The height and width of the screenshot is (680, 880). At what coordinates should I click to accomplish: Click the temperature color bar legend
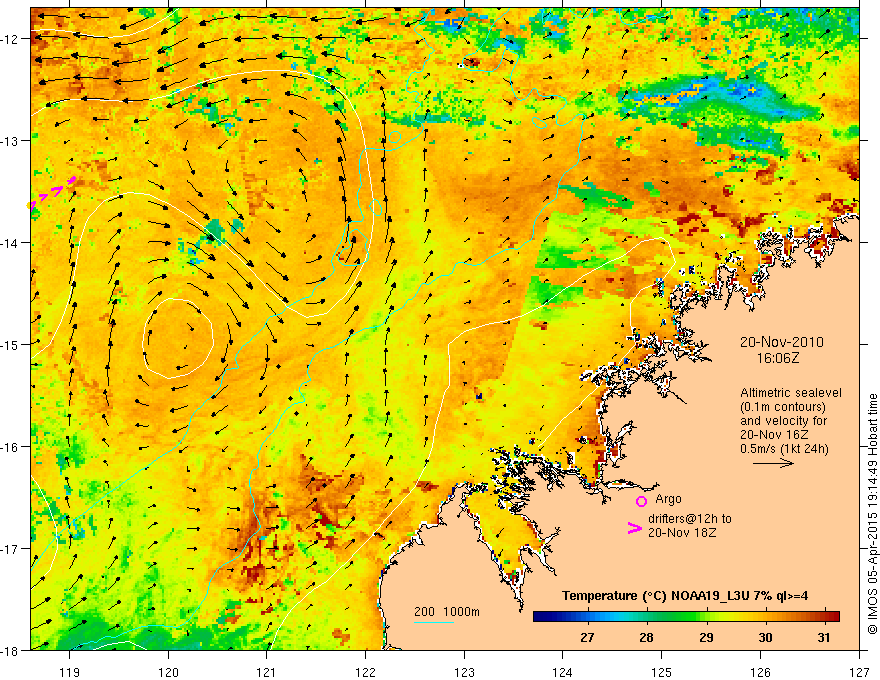point(686,616)
